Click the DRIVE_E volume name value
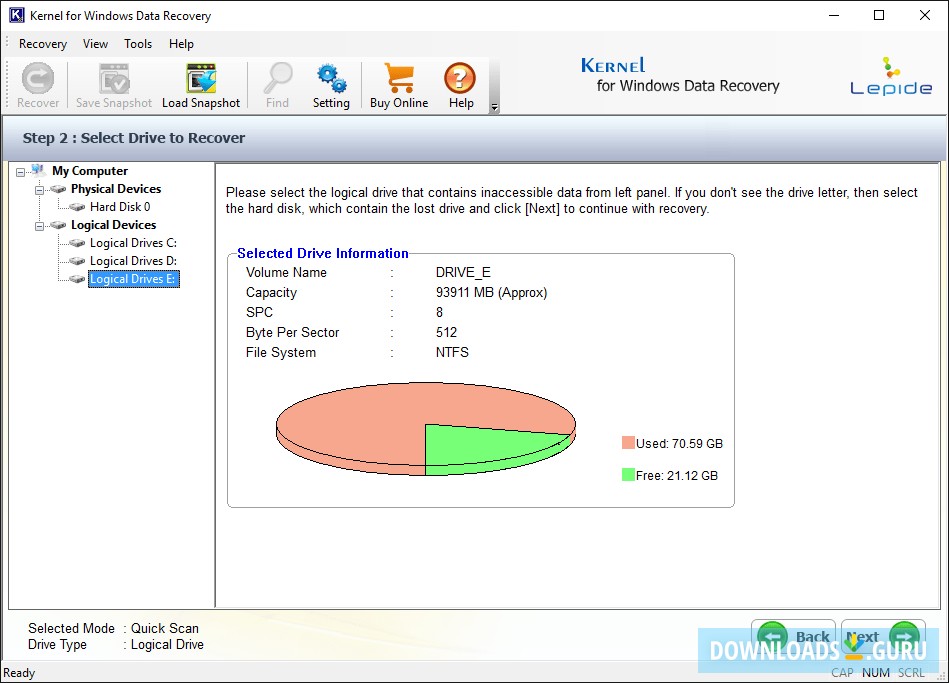This screenshot has width=949, height=683. point(463,272)
